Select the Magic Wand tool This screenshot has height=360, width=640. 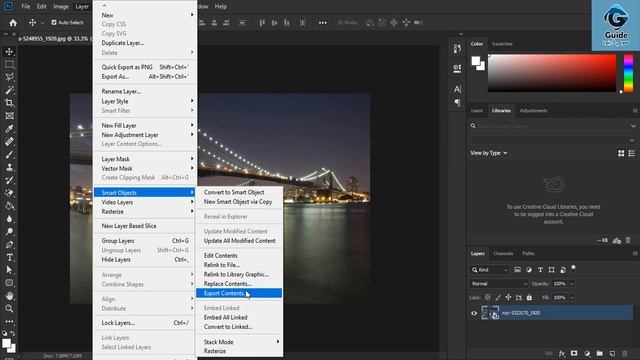tap(9, 90)
